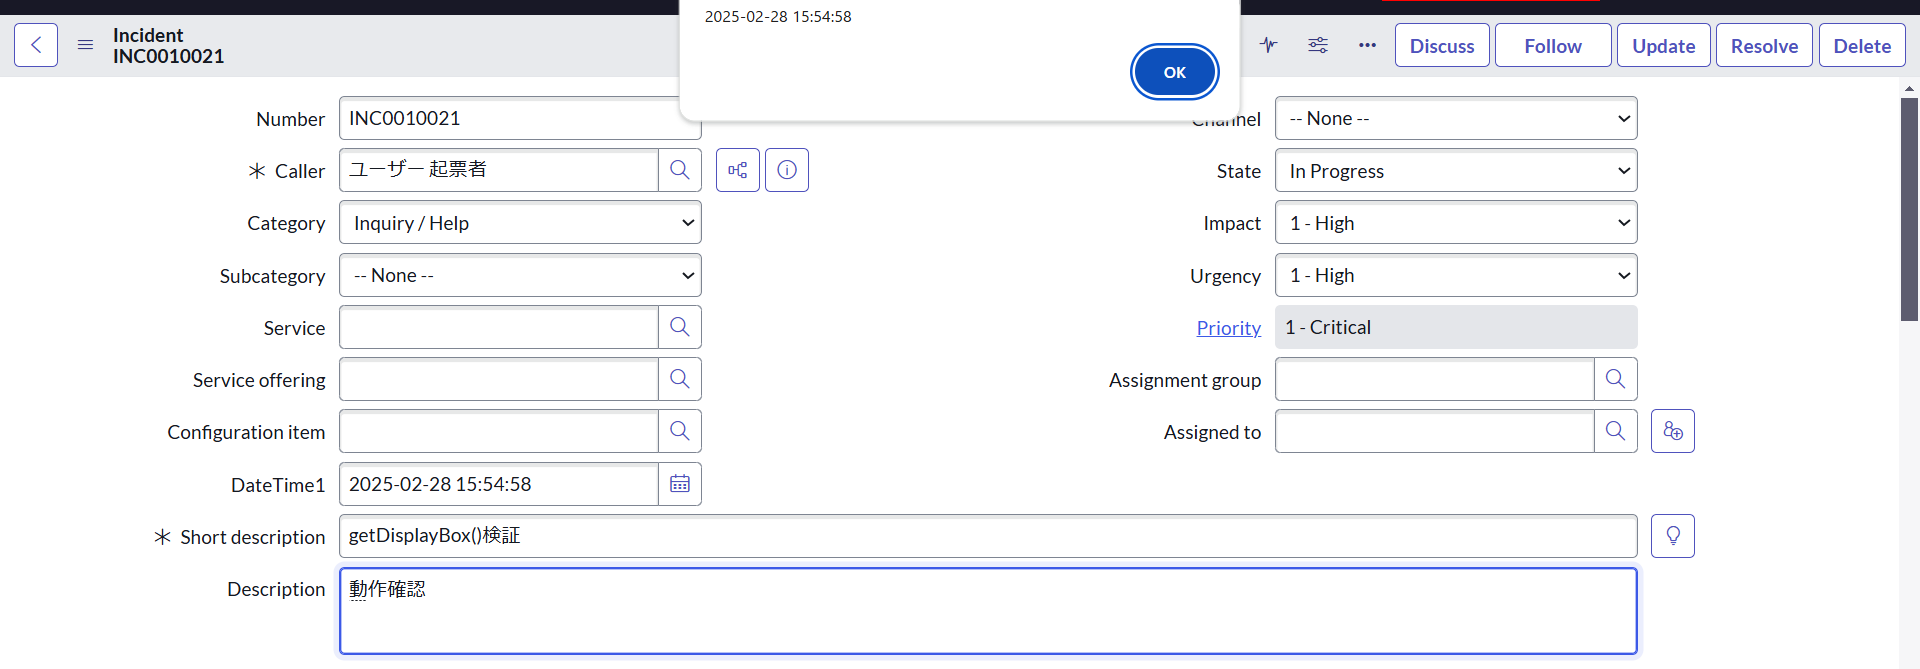Click the Configuration item input field
The height and width of the screenshot is (669, 1920).
click(498, 431)
